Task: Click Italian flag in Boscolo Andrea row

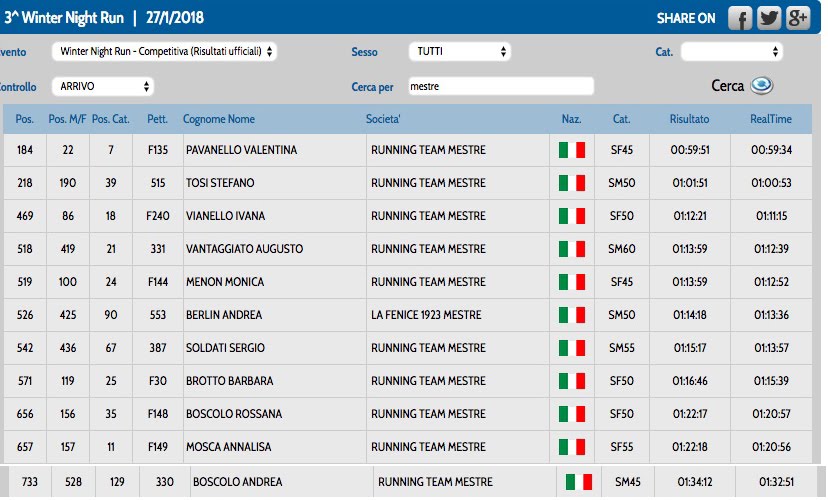Action: click(579, 482)
